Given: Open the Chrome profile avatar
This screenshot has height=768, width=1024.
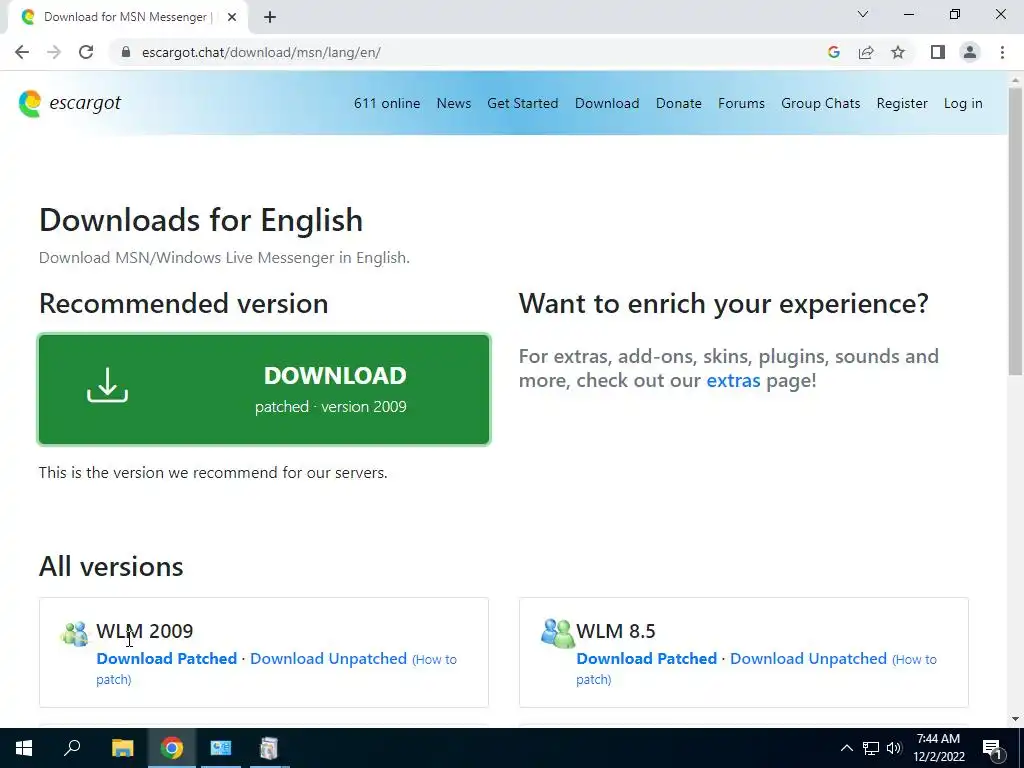Looking at the screenshot, I should pos(970,52).
